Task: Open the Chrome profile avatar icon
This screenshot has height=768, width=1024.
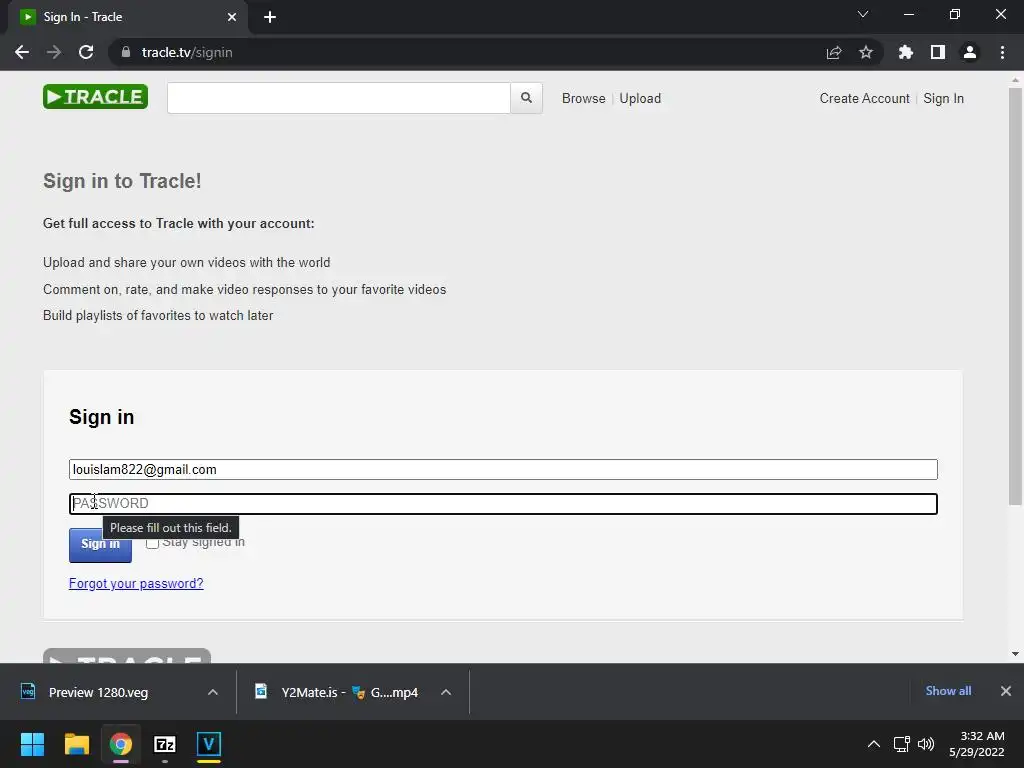Action: coord(970,52)
